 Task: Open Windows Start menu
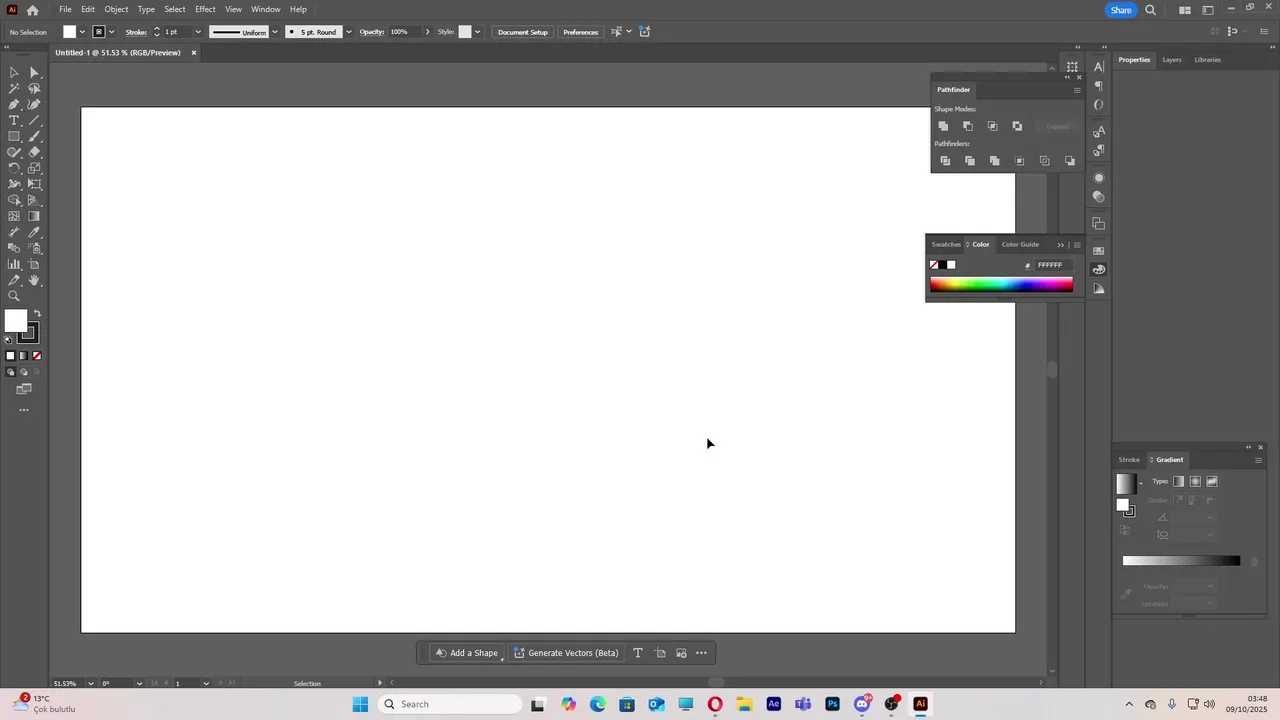(360, 704)
